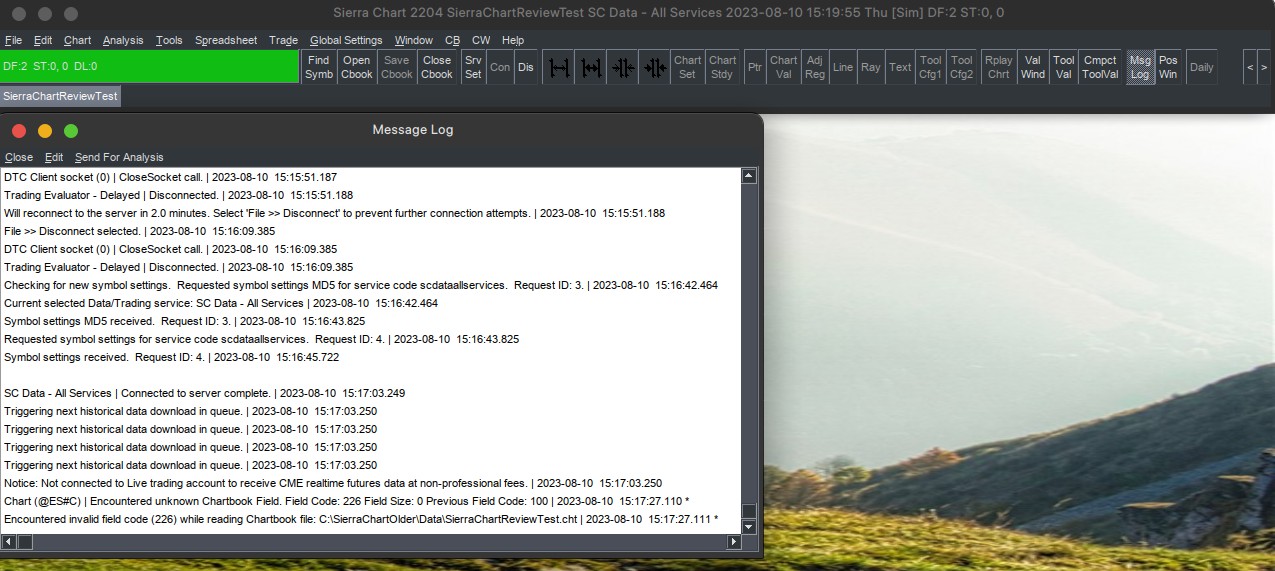The height and width of the screenshot is (571, 1275).
Task: Open Edit menu in Message Log
Action: 54,157
